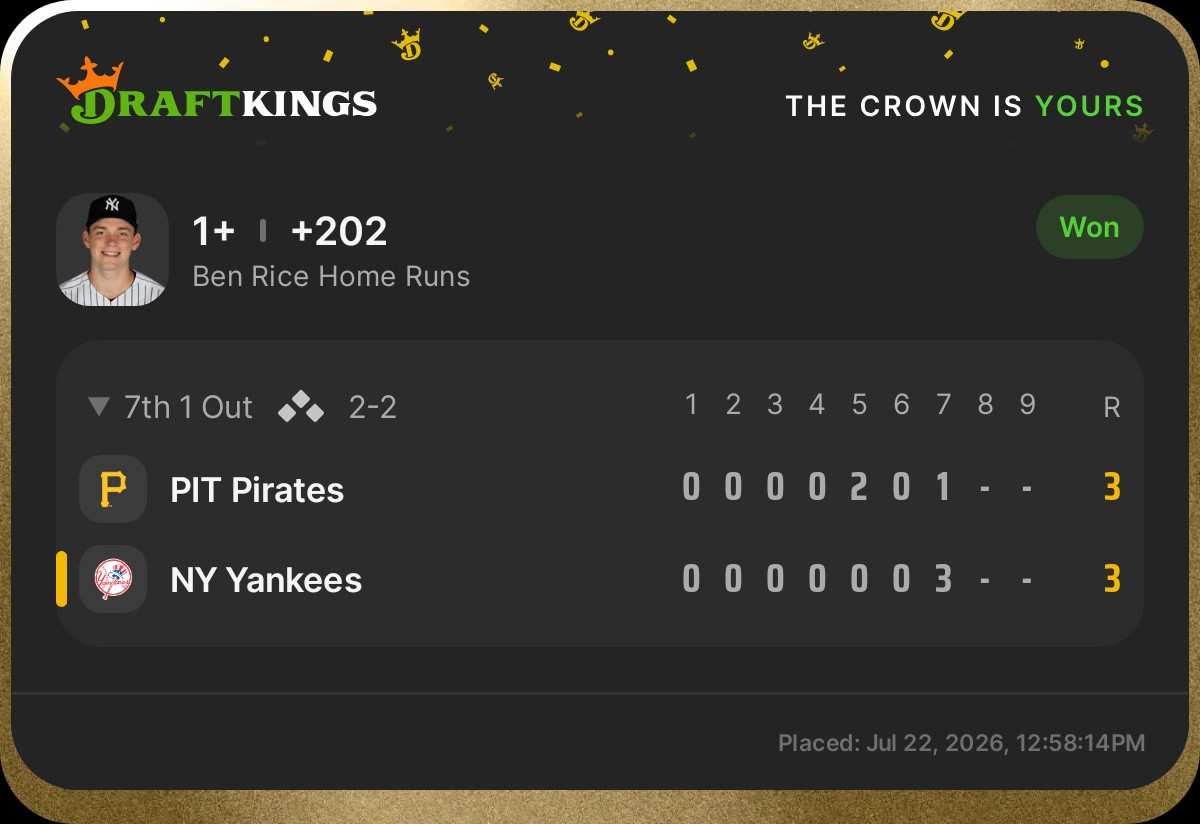Click the bottom-of-inning triangle indicator

click(x=98, y=406)
